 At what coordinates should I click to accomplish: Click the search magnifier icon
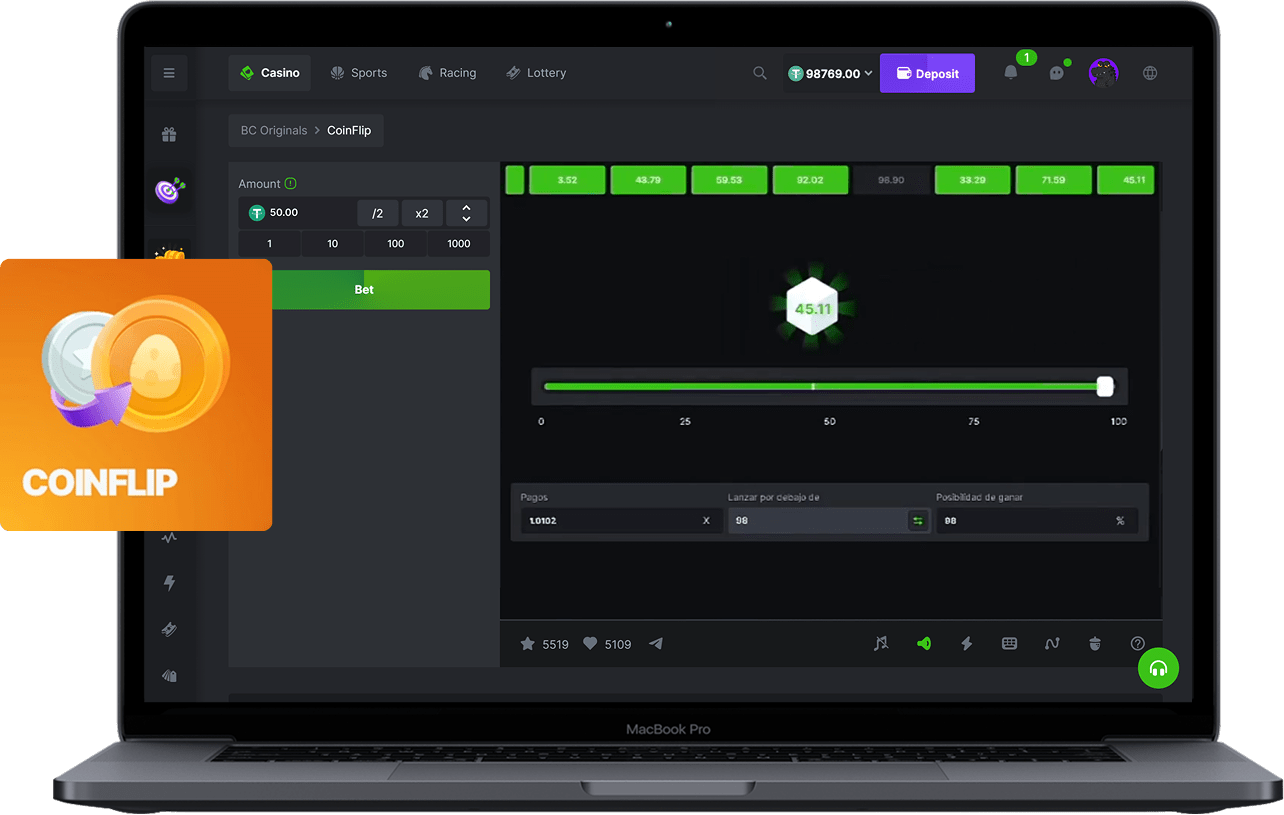coord(760,73)
